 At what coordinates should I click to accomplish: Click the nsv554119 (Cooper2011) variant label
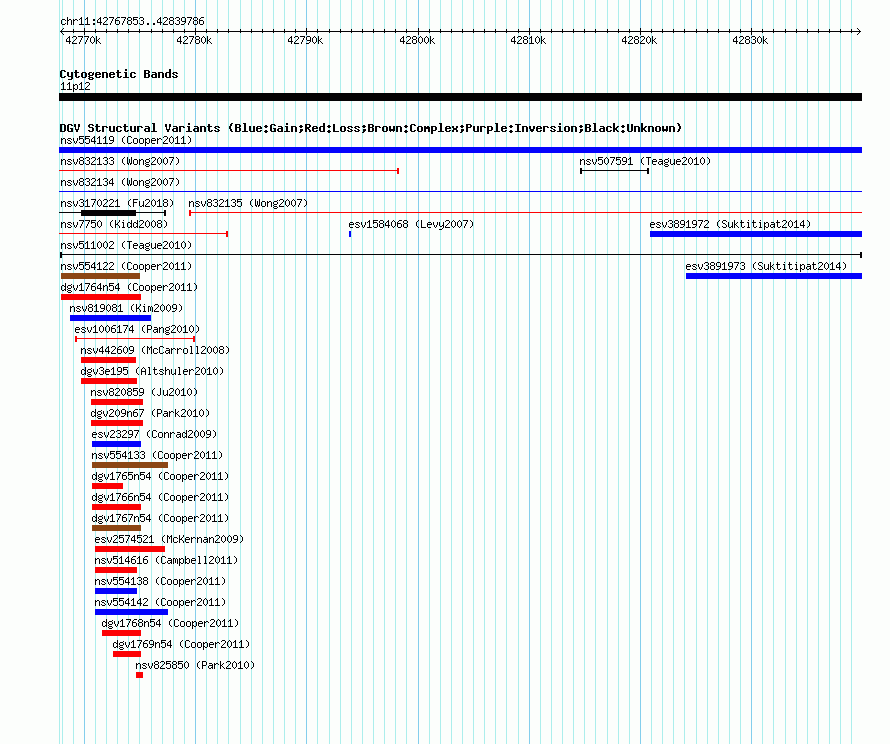pyautogui.click(x=126, y=140)
